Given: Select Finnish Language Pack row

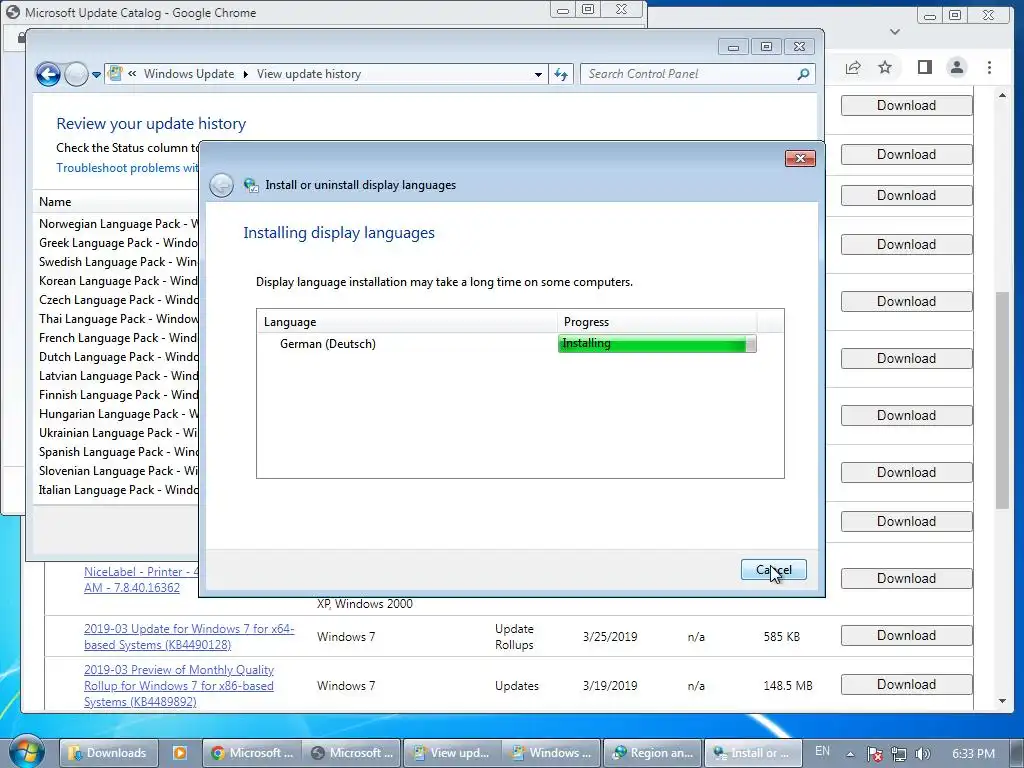Looking at the screenshot, I should (x=118, y=394).
